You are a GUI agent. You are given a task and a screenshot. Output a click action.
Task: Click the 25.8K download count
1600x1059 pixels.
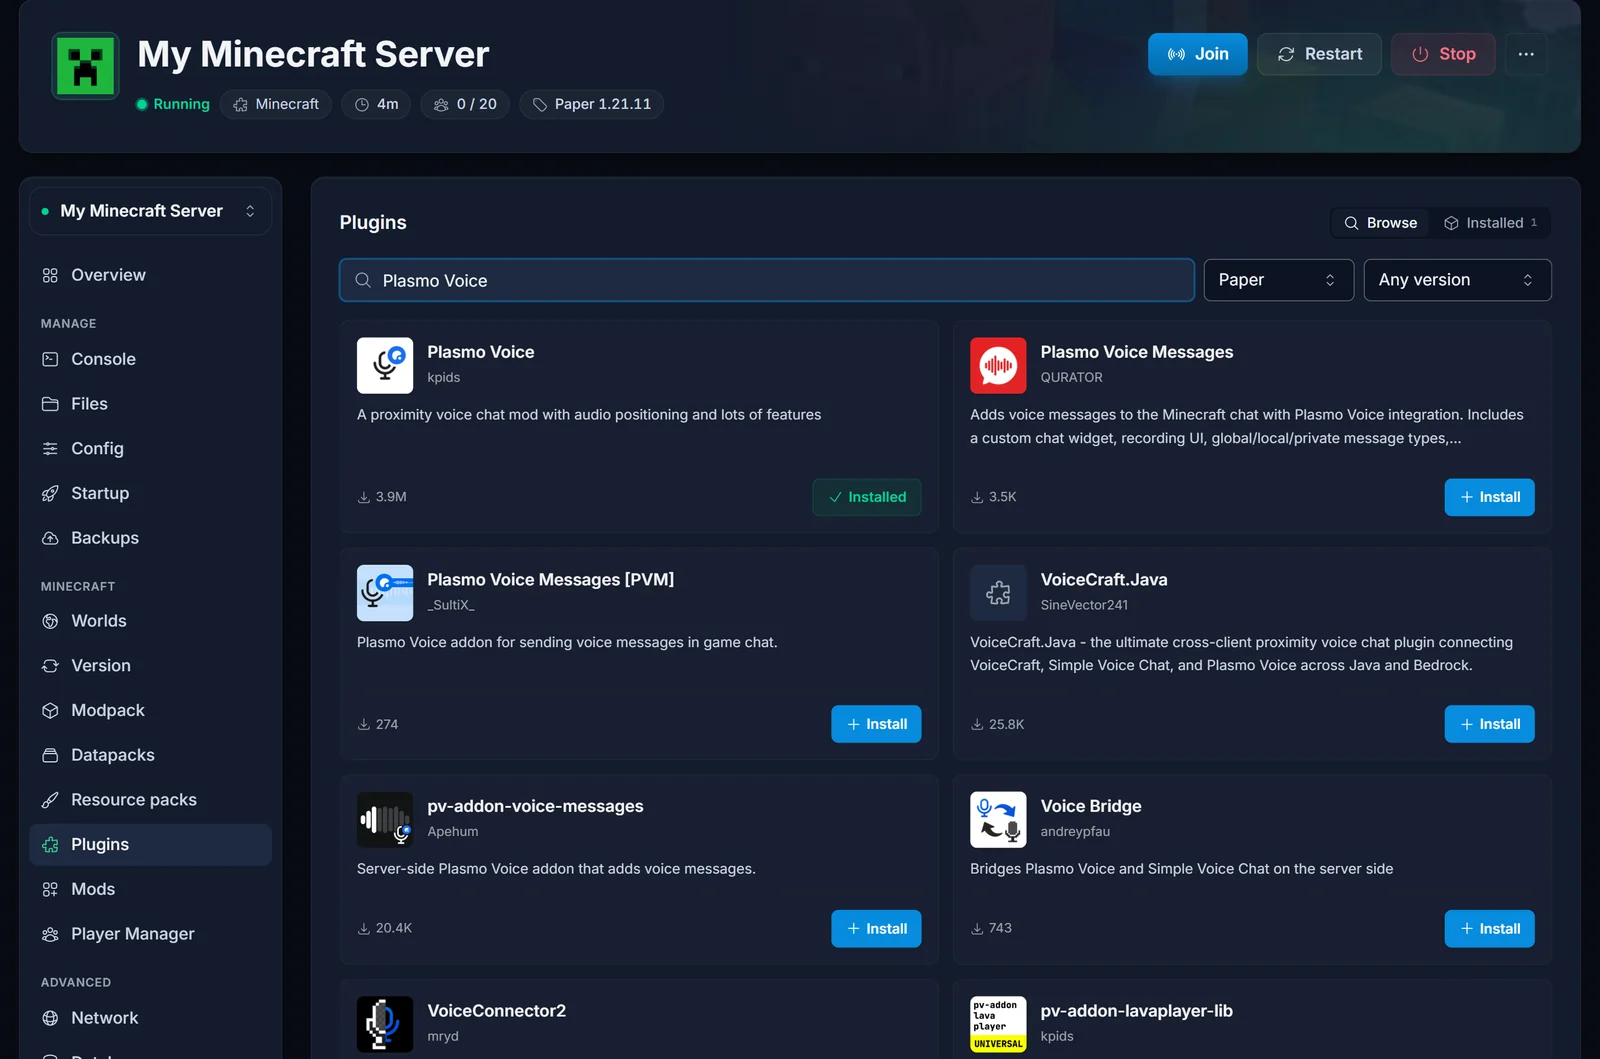[x=997, y=724]
